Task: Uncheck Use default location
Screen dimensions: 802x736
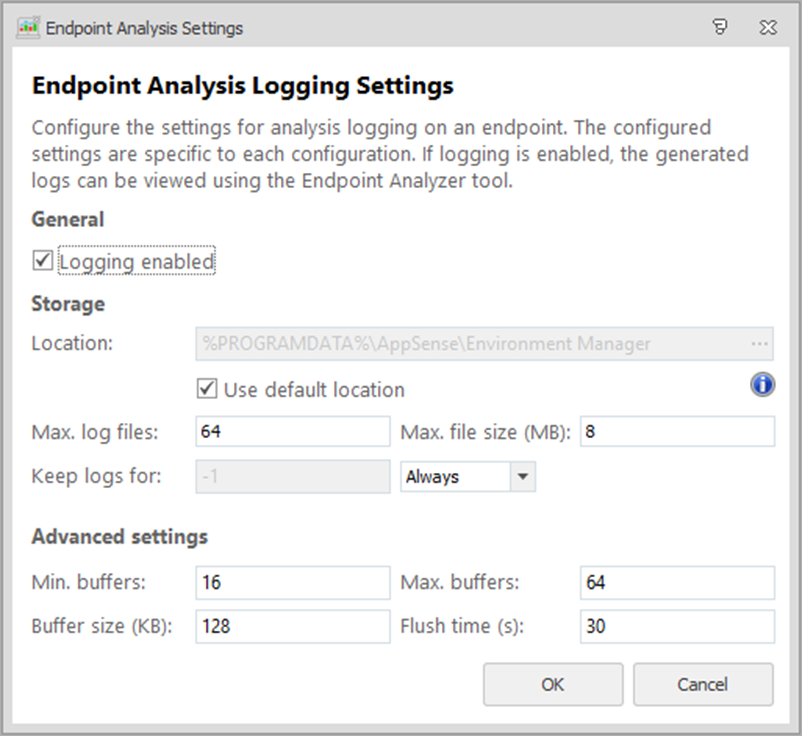Action: click(x=208, y=389)
